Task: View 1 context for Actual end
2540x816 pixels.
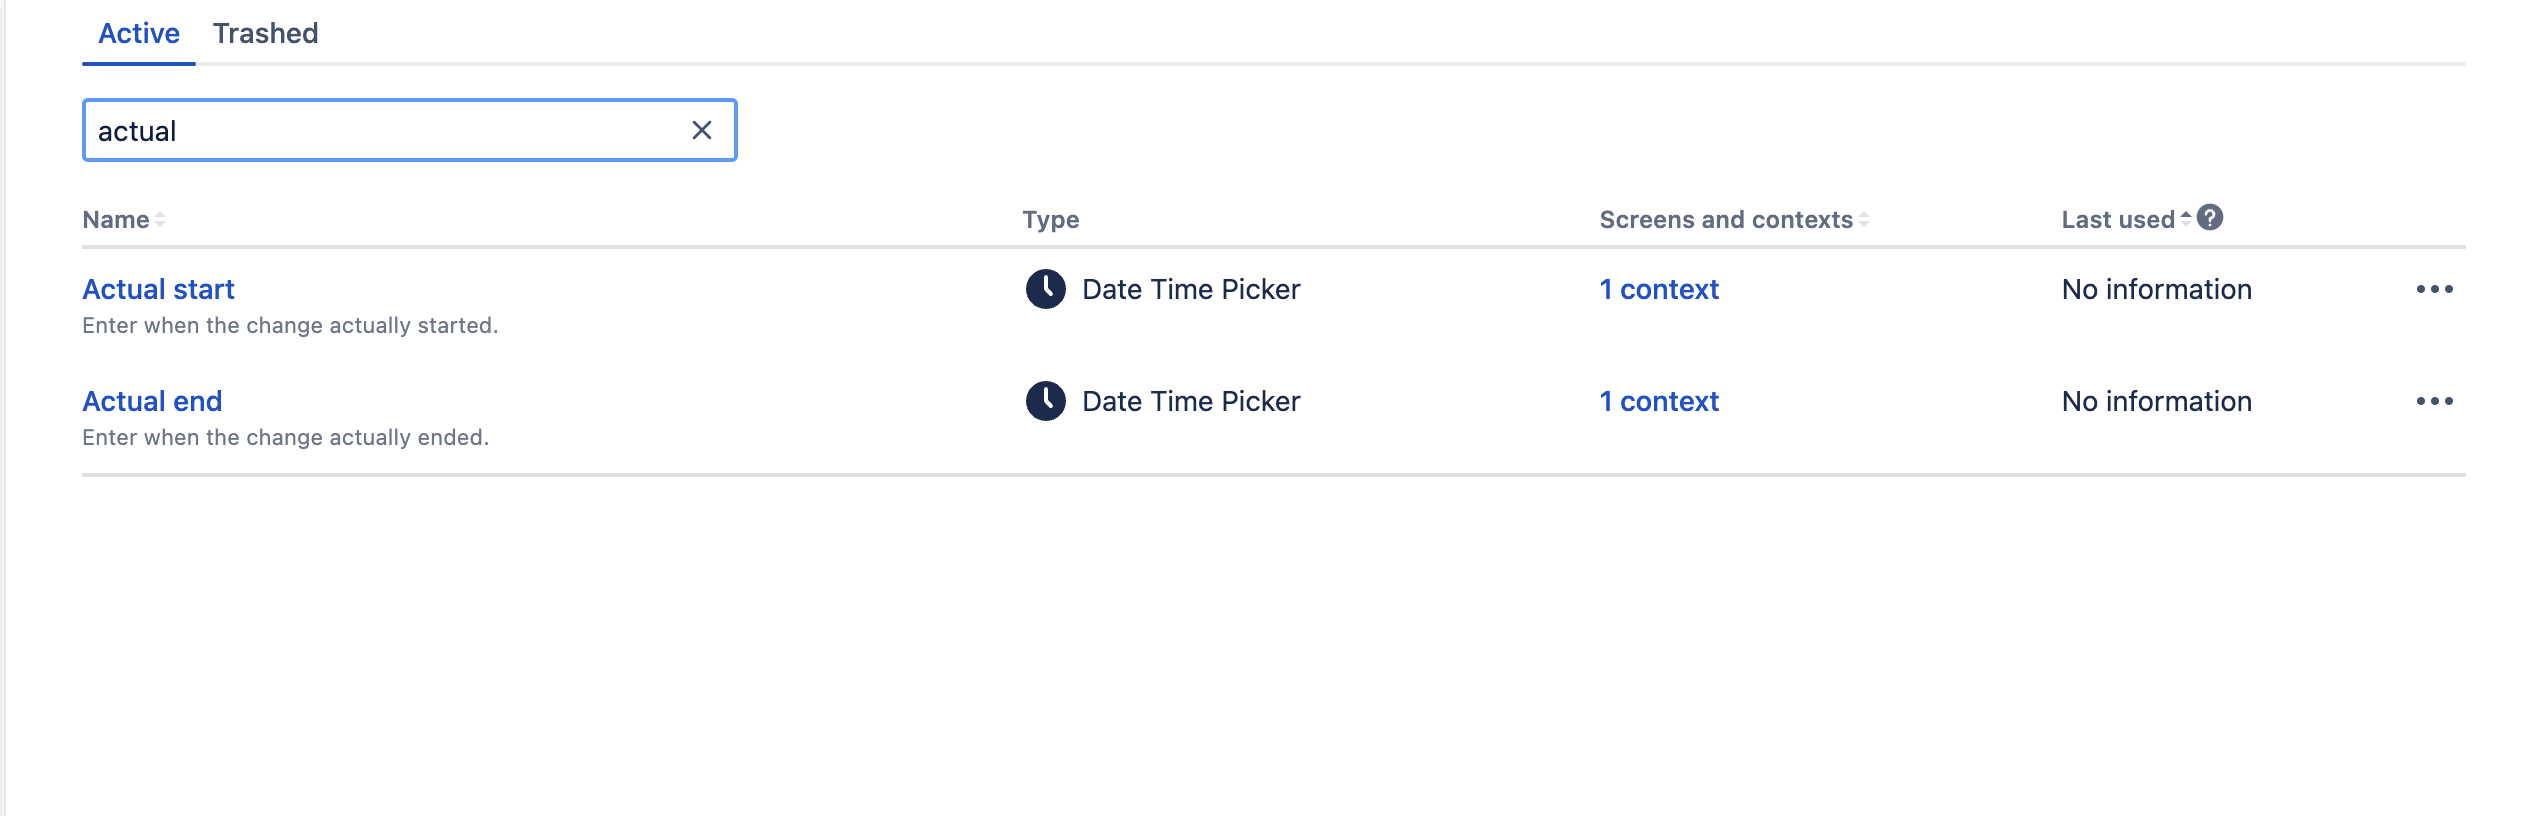Action: tap(1659, 401)
